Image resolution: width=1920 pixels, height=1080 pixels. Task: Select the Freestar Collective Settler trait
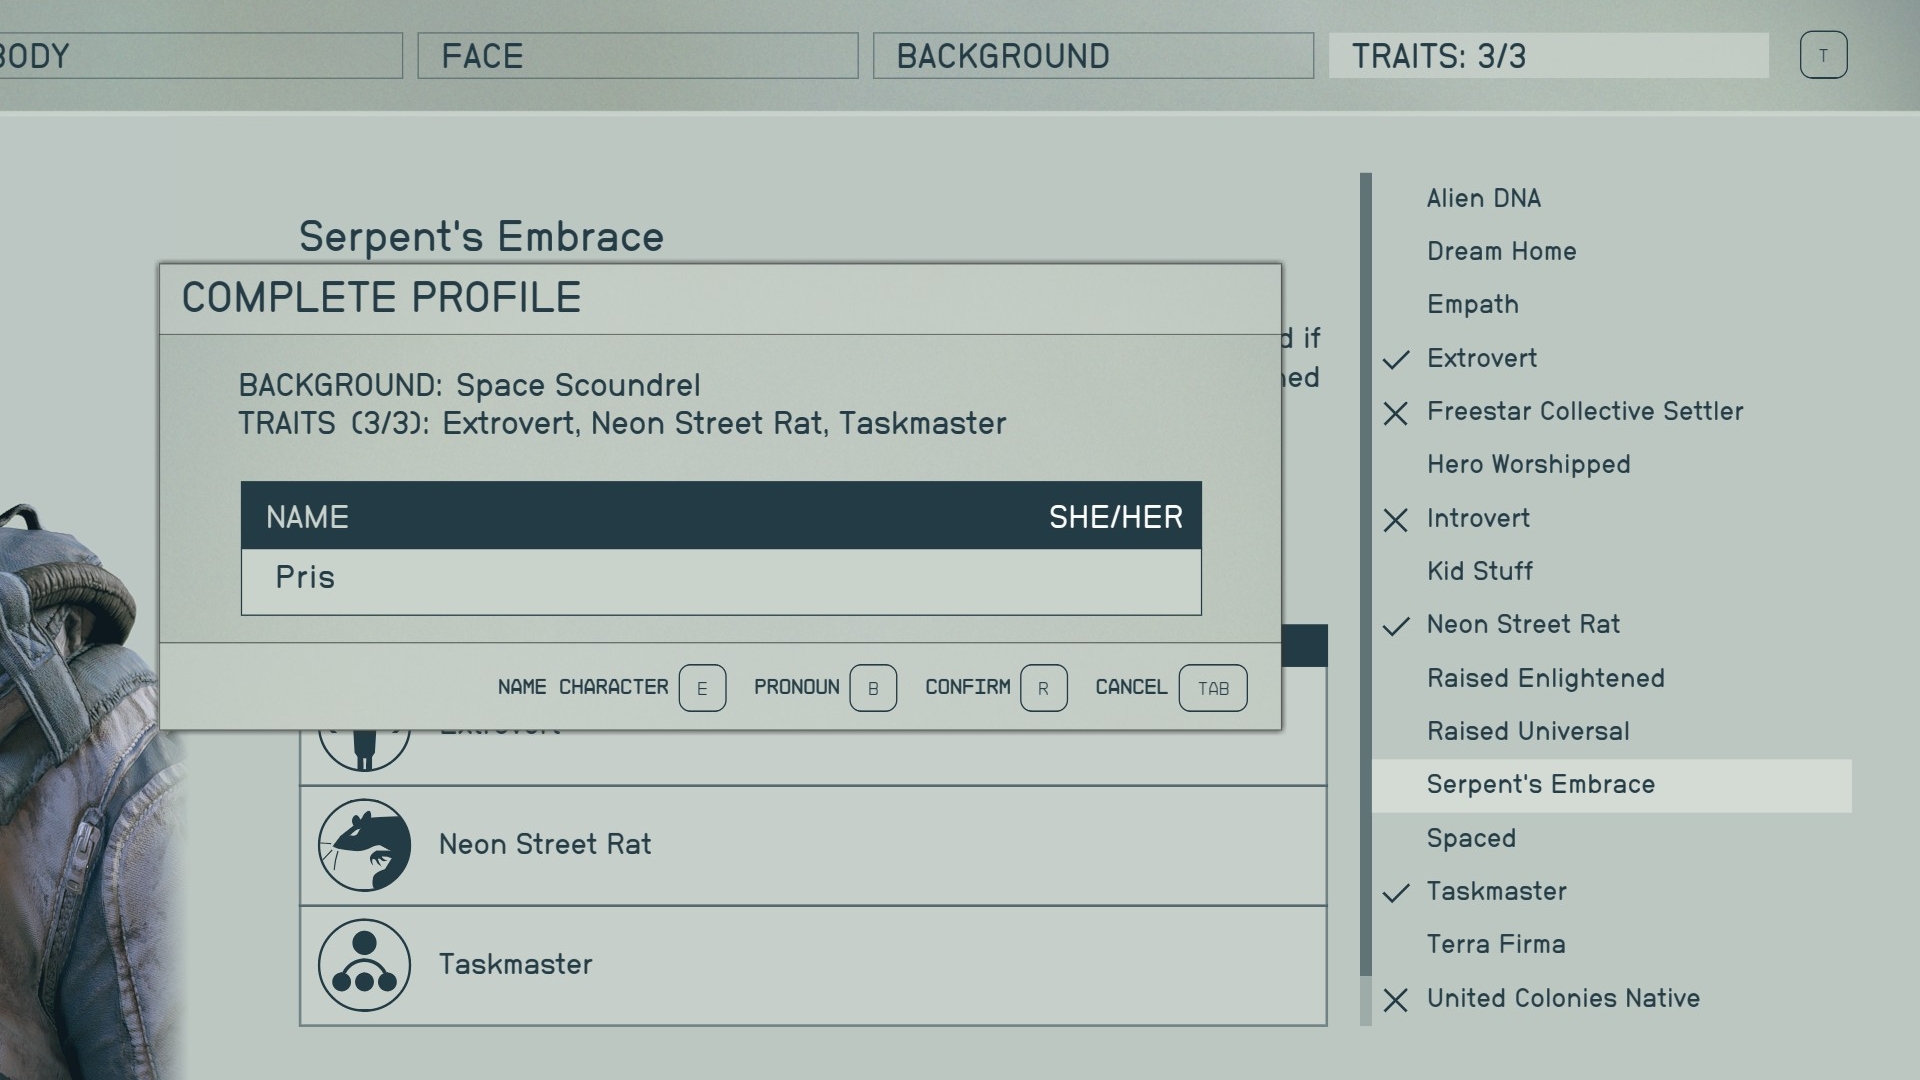click(1584, 411)
